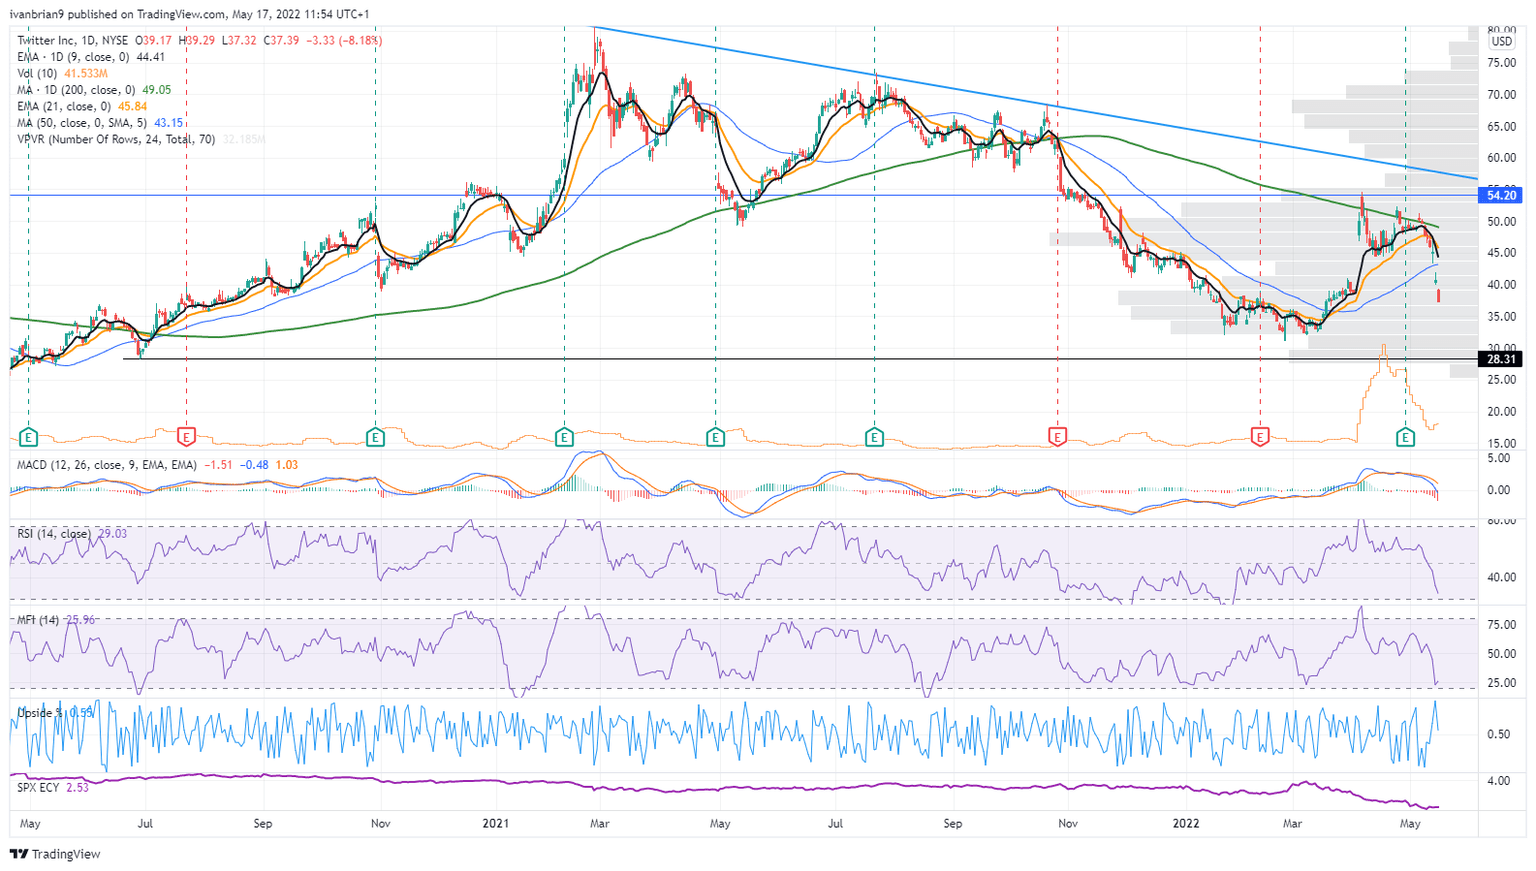Viewport: 1536px width, 871px height.
Task: Click the TradingView logo at the bottom
Action: coord(56,854)
